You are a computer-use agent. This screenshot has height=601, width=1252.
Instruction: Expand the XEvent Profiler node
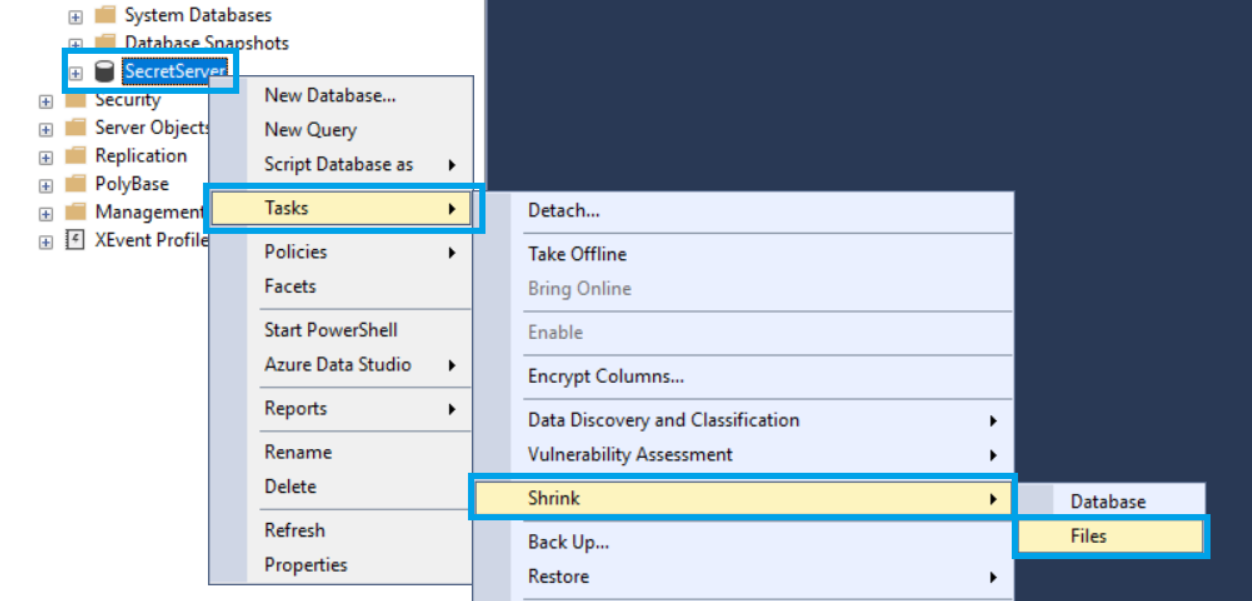(46, 242)
